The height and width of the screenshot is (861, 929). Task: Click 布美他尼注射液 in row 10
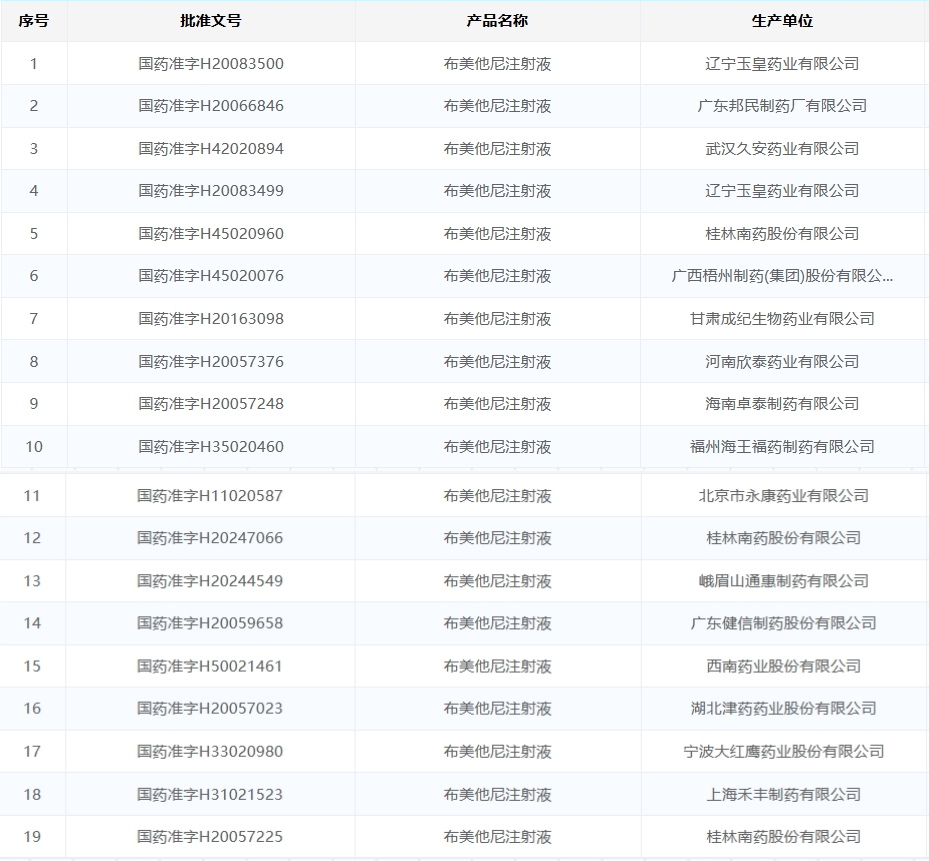(x=497, y=446)
